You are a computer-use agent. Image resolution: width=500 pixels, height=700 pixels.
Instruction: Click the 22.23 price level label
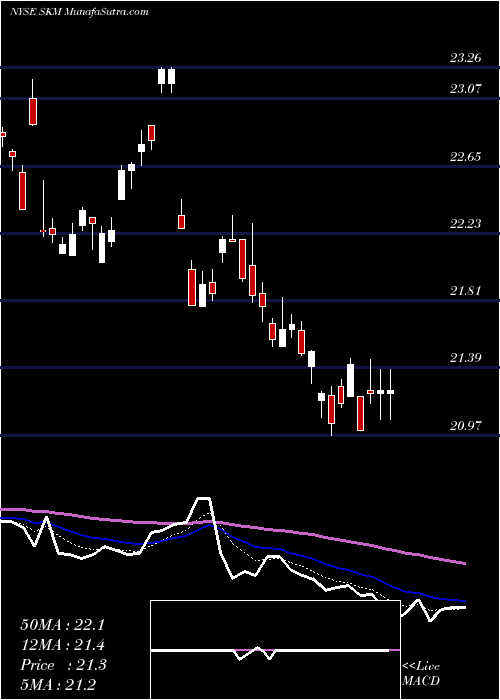(x=465, y=224)
